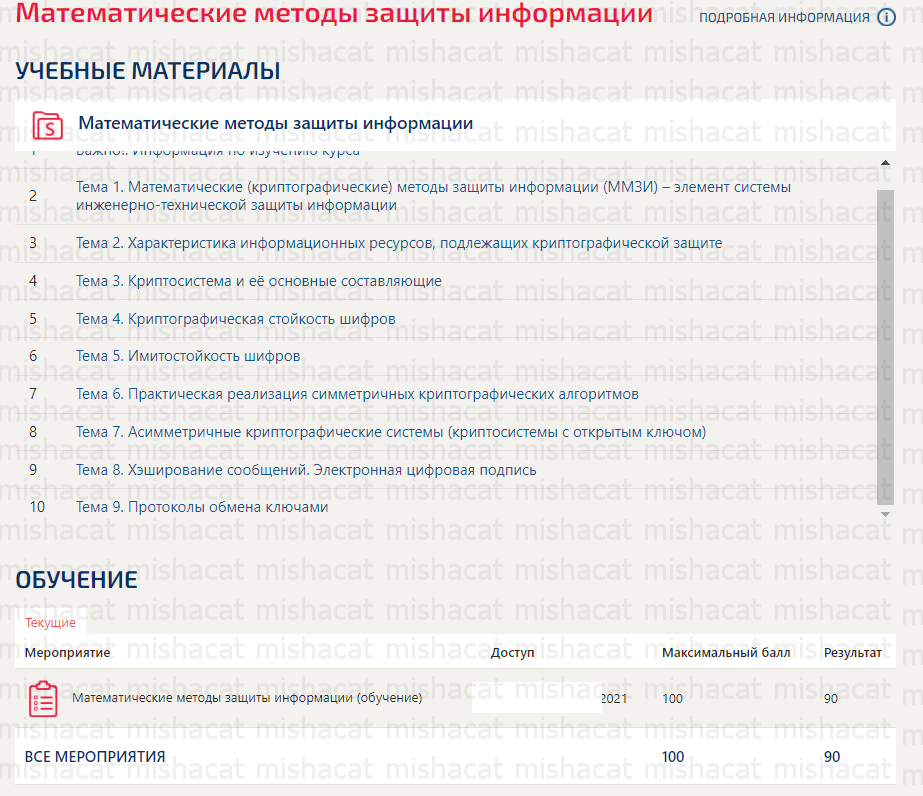Viewport: 923px width, 796px height.
Task: Open Тема 4 Криптографическая стойкость шифров
Action: (x=235, y=319)
